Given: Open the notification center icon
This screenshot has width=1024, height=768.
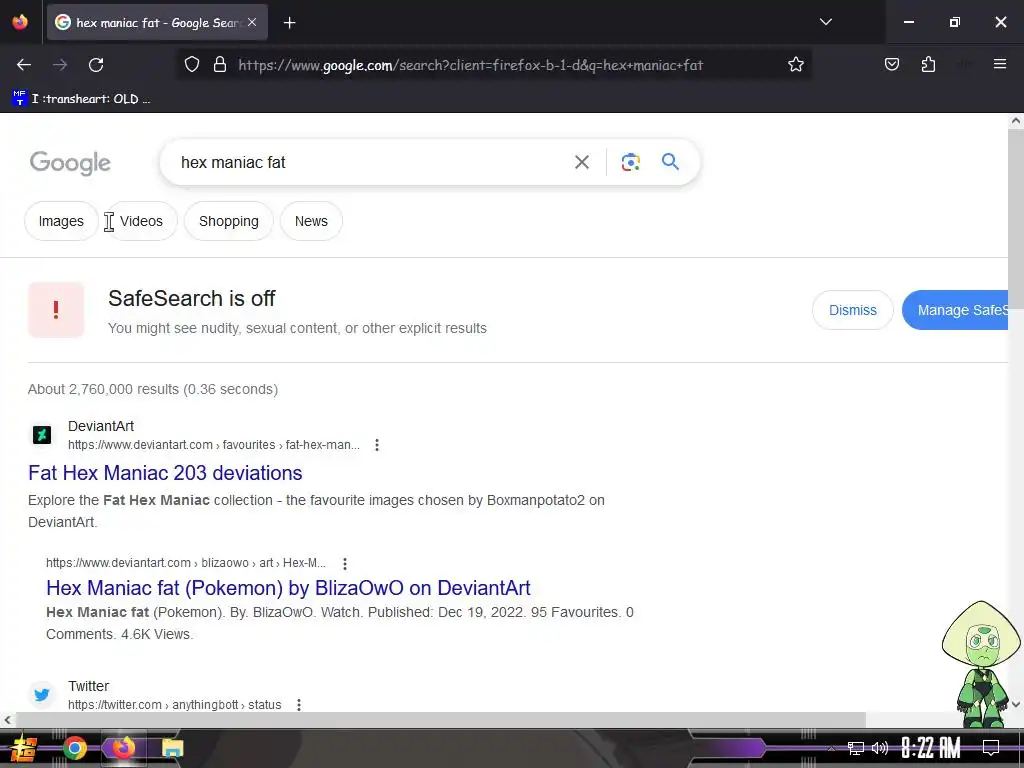Looking at the screenshot, I should tap(991, 748).
